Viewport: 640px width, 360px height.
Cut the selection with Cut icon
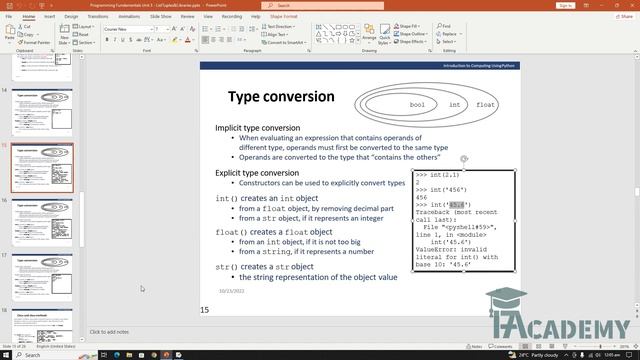tap(24, 27)
